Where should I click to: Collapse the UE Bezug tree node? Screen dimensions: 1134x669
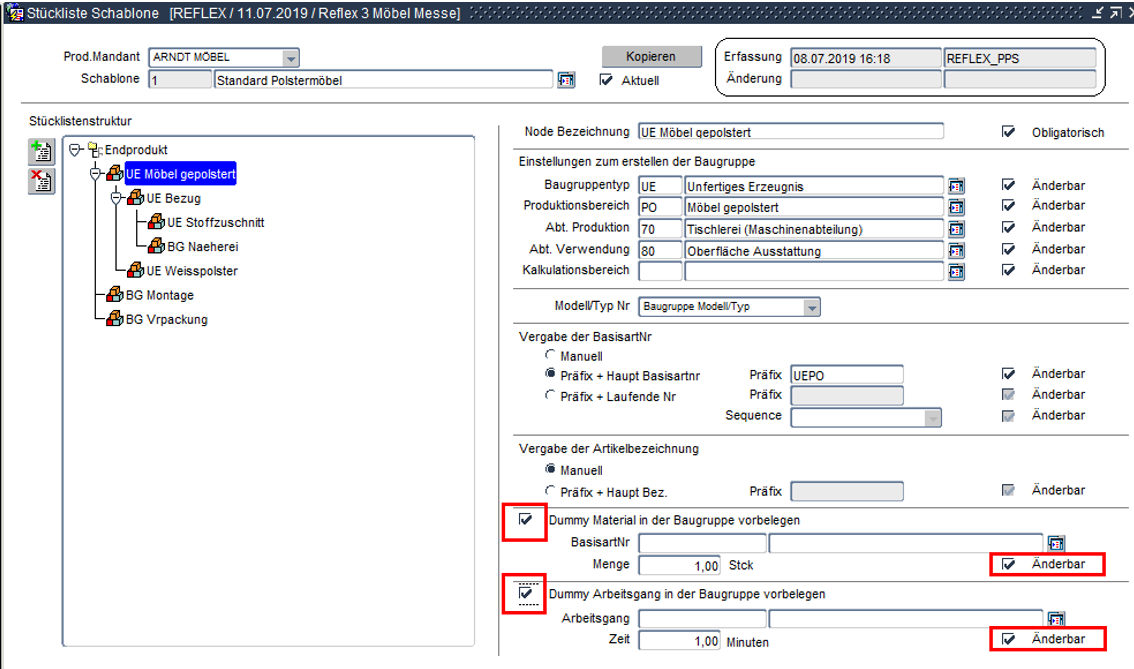click(x=116, y=198)
